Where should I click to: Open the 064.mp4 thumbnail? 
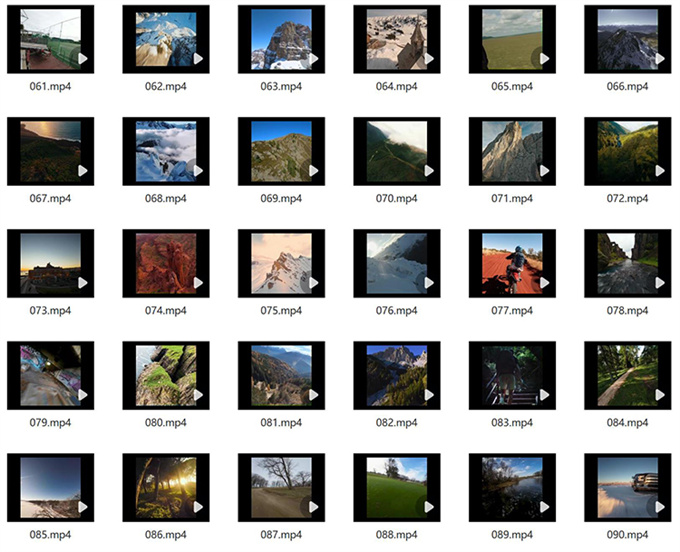click(397, 39)
